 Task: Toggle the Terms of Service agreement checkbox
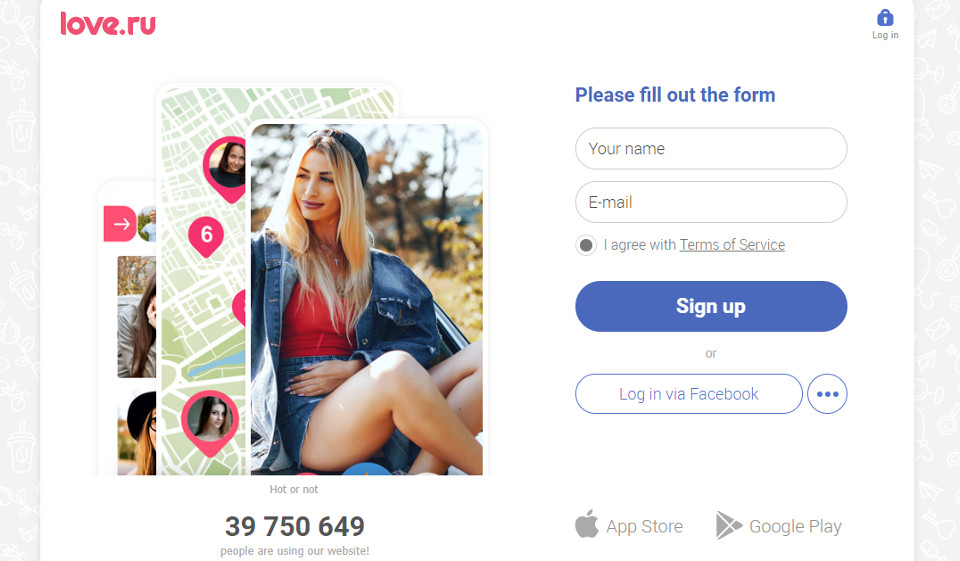point(586,245)
